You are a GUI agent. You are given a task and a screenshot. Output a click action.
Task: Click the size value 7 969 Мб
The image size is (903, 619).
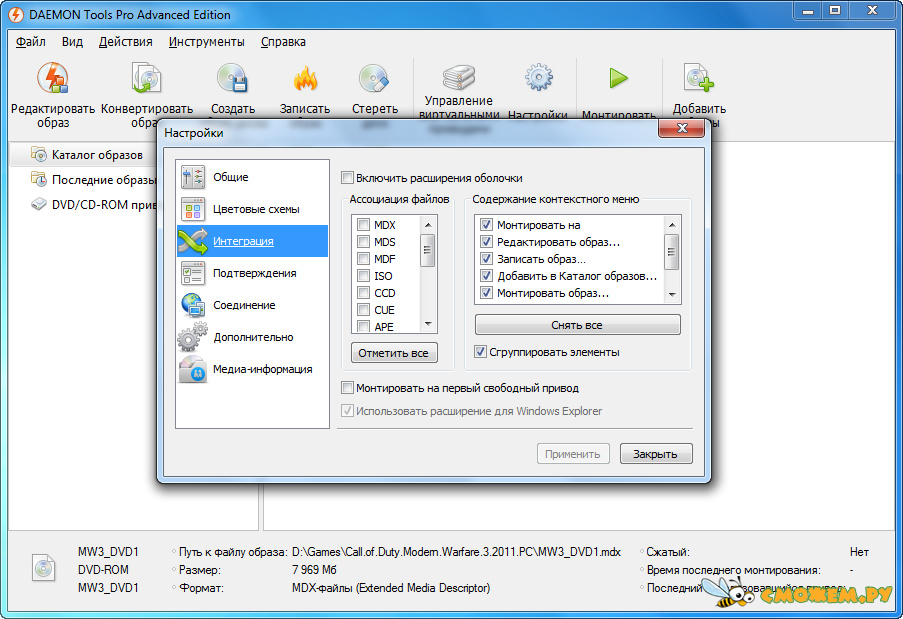point(314,569)
